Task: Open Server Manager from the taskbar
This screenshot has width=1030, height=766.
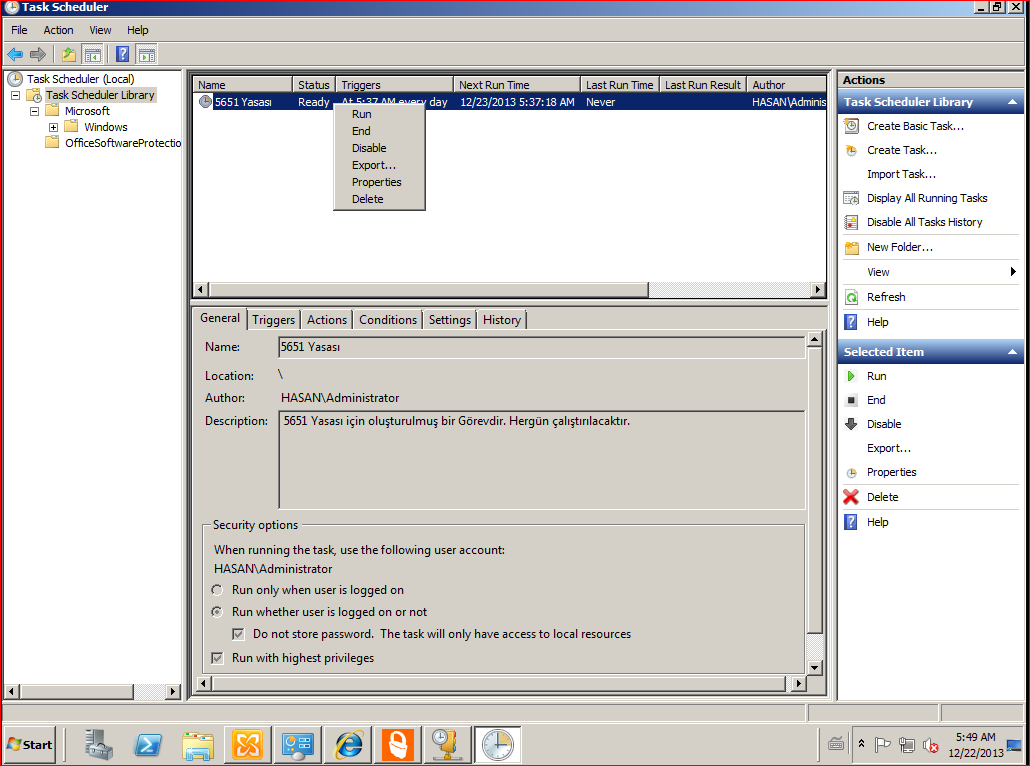Action: click(x=99, y=745)
